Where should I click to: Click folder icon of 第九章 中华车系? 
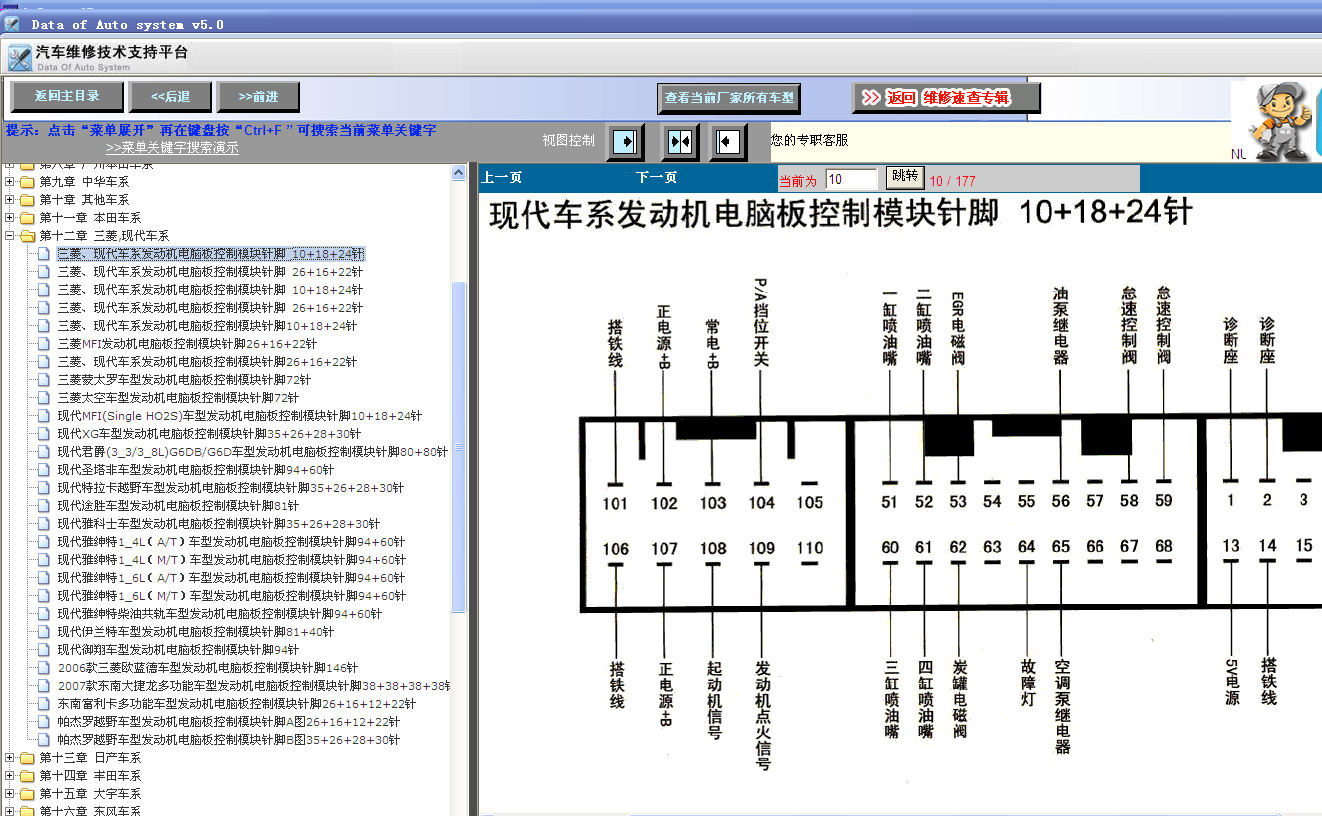(27, 182)
